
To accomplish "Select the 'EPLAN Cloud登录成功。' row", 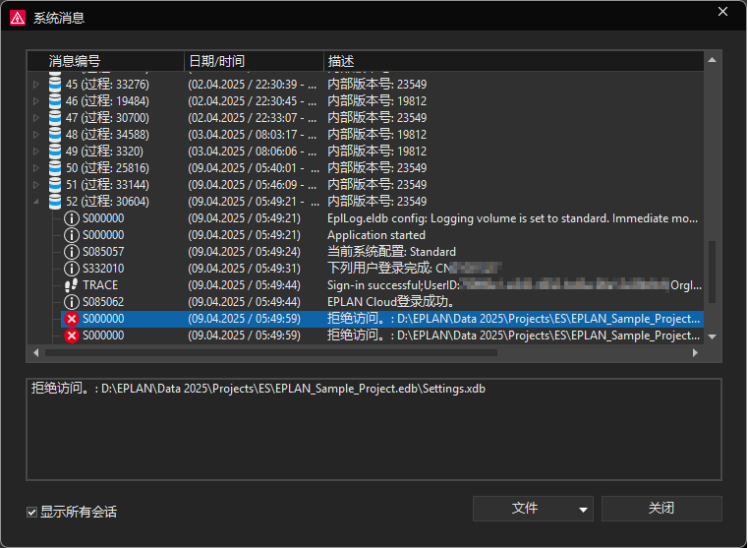I will click(382, 302).
